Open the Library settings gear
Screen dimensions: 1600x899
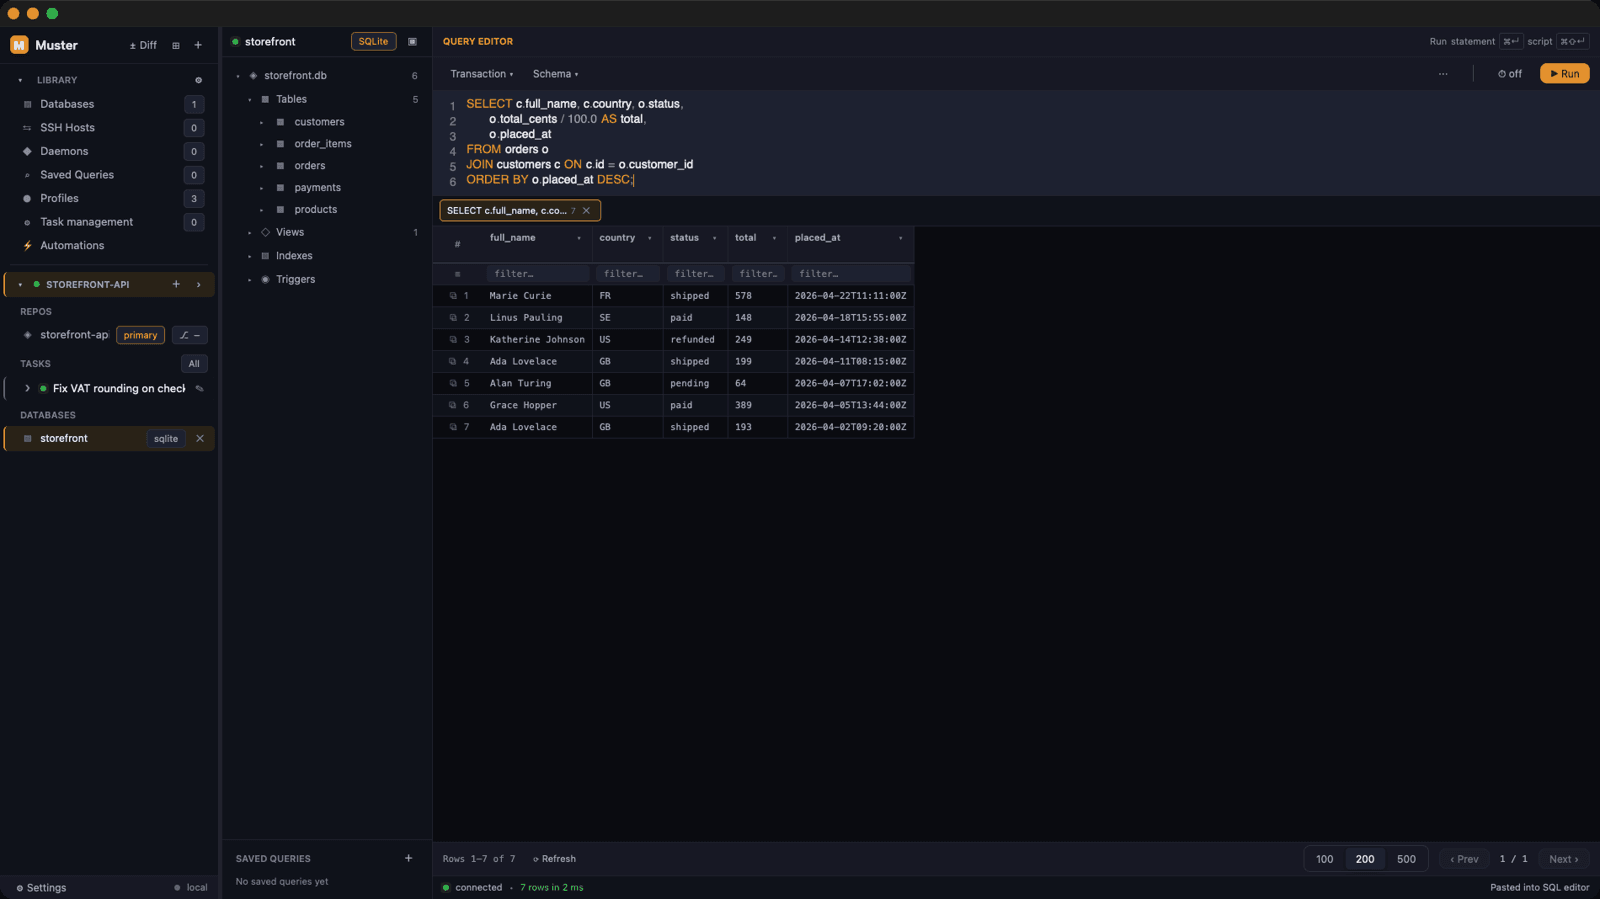[x=198, y=80]
